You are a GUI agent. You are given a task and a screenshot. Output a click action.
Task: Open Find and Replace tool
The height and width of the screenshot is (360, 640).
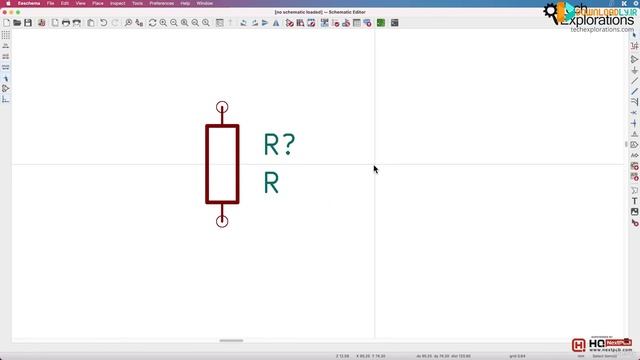tap(139, 23)
